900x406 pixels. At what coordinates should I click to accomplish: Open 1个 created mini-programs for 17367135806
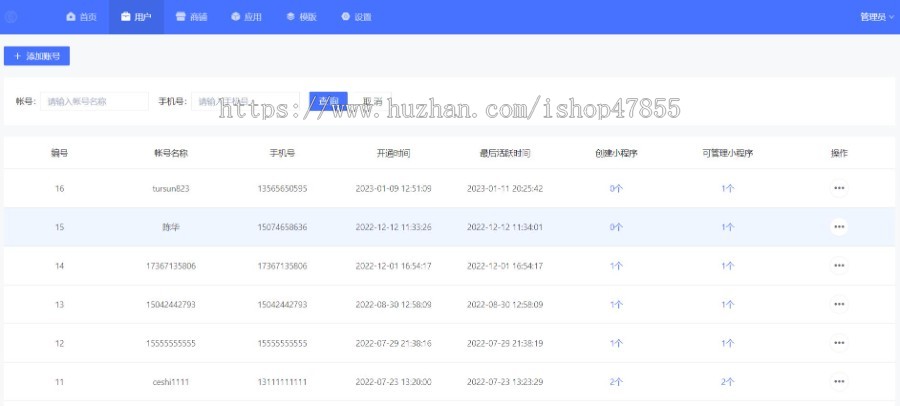pyautogui.click(x=616, y=265)
